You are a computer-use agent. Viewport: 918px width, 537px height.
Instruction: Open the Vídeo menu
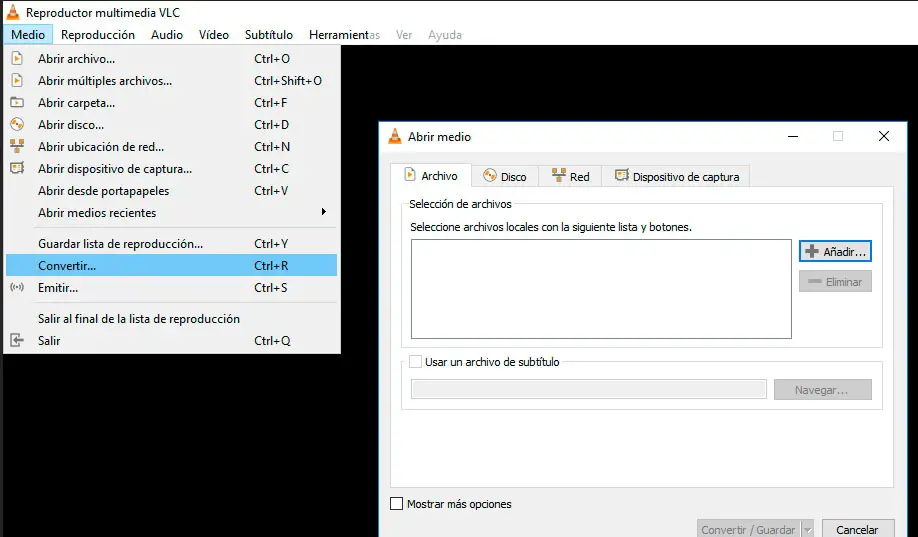point(214,35)
